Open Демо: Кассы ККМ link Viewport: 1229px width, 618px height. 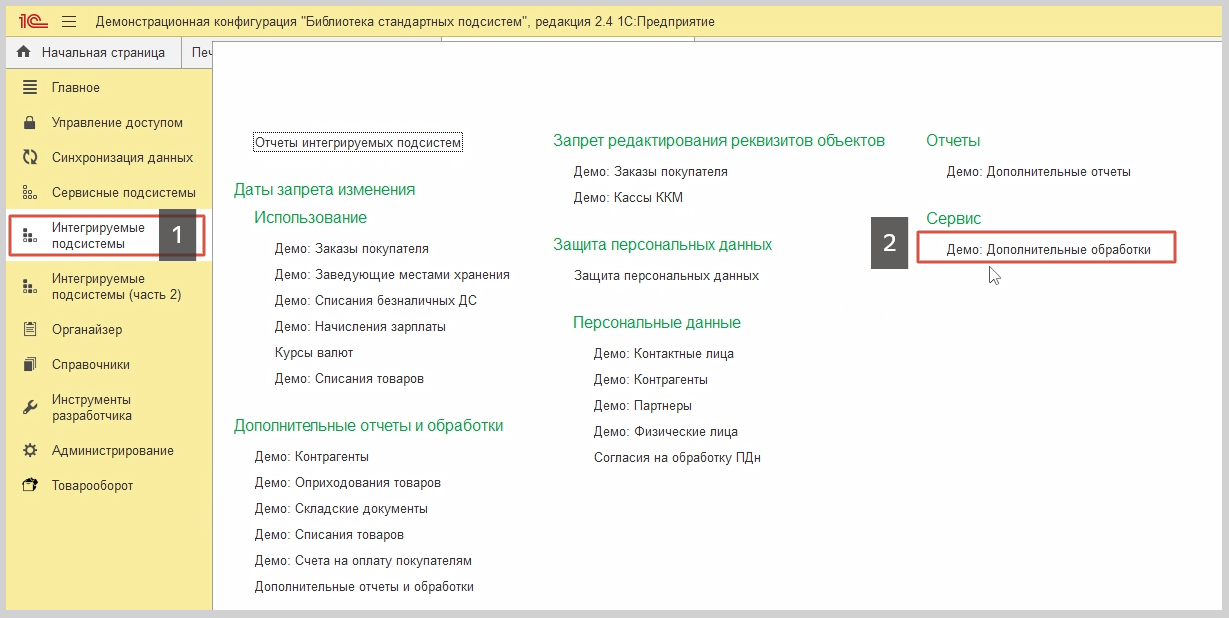(628, 198)
